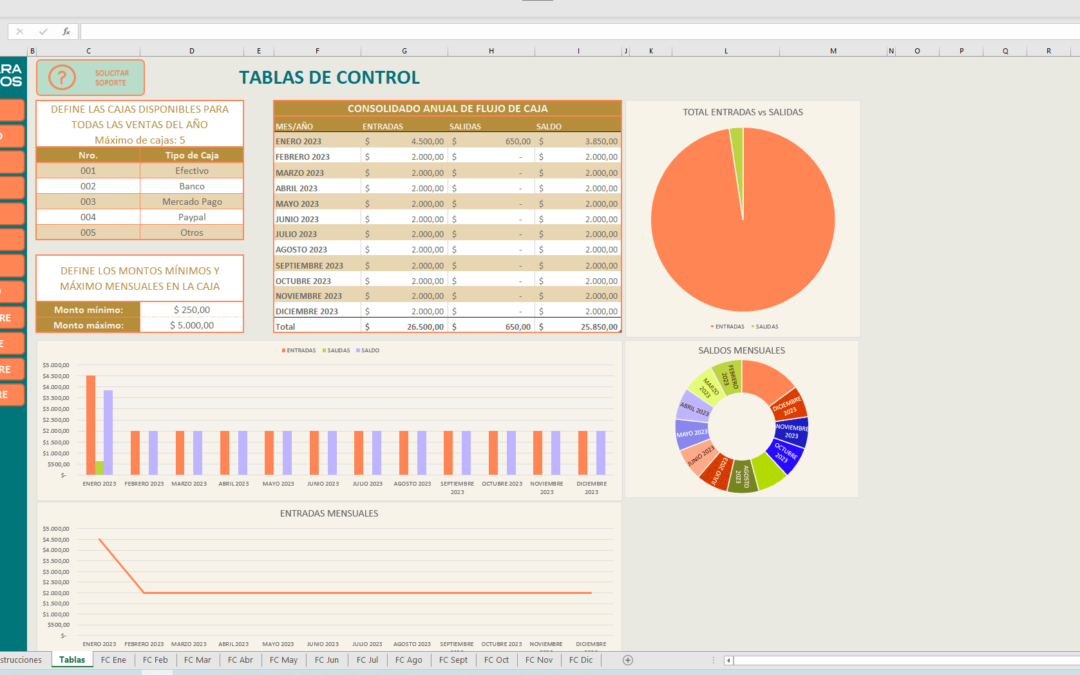1080x675 pixels.
Task: Select the Monto máximo value cell $ 5.000,00
Action: [x=191, y=325]
